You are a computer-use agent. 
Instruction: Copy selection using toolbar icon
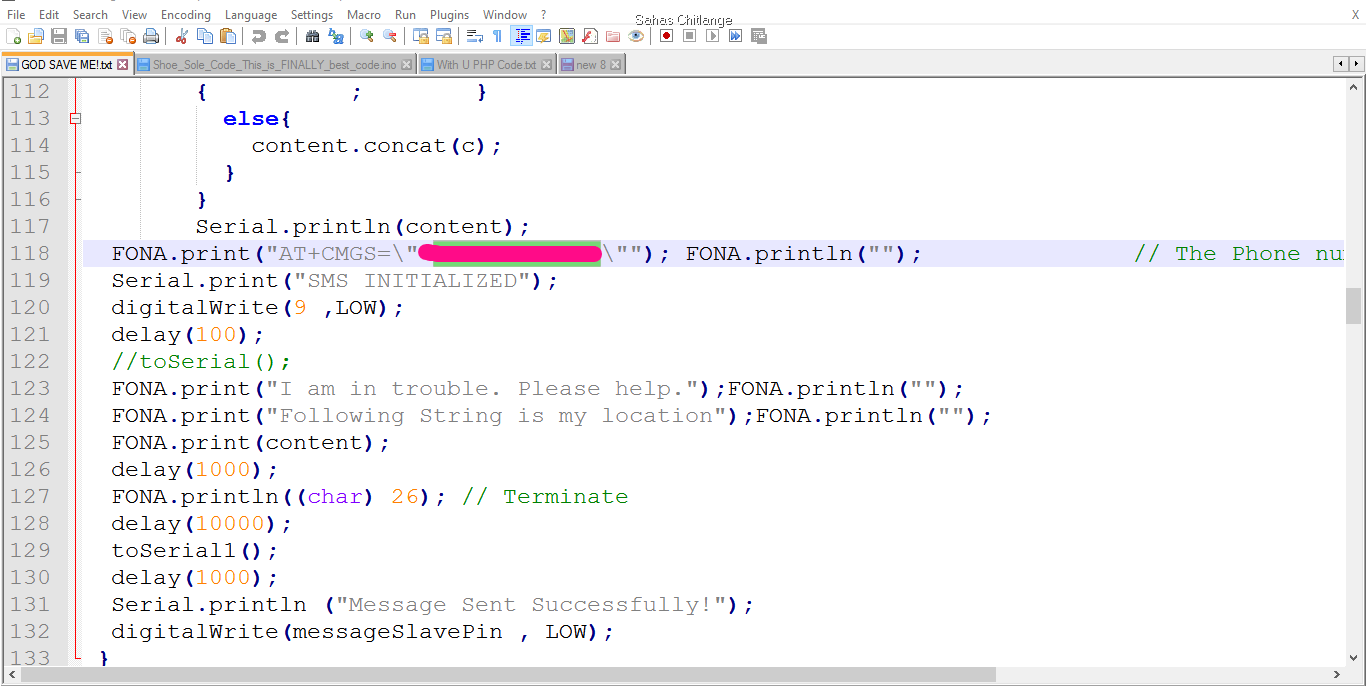(x=205, y=36)
